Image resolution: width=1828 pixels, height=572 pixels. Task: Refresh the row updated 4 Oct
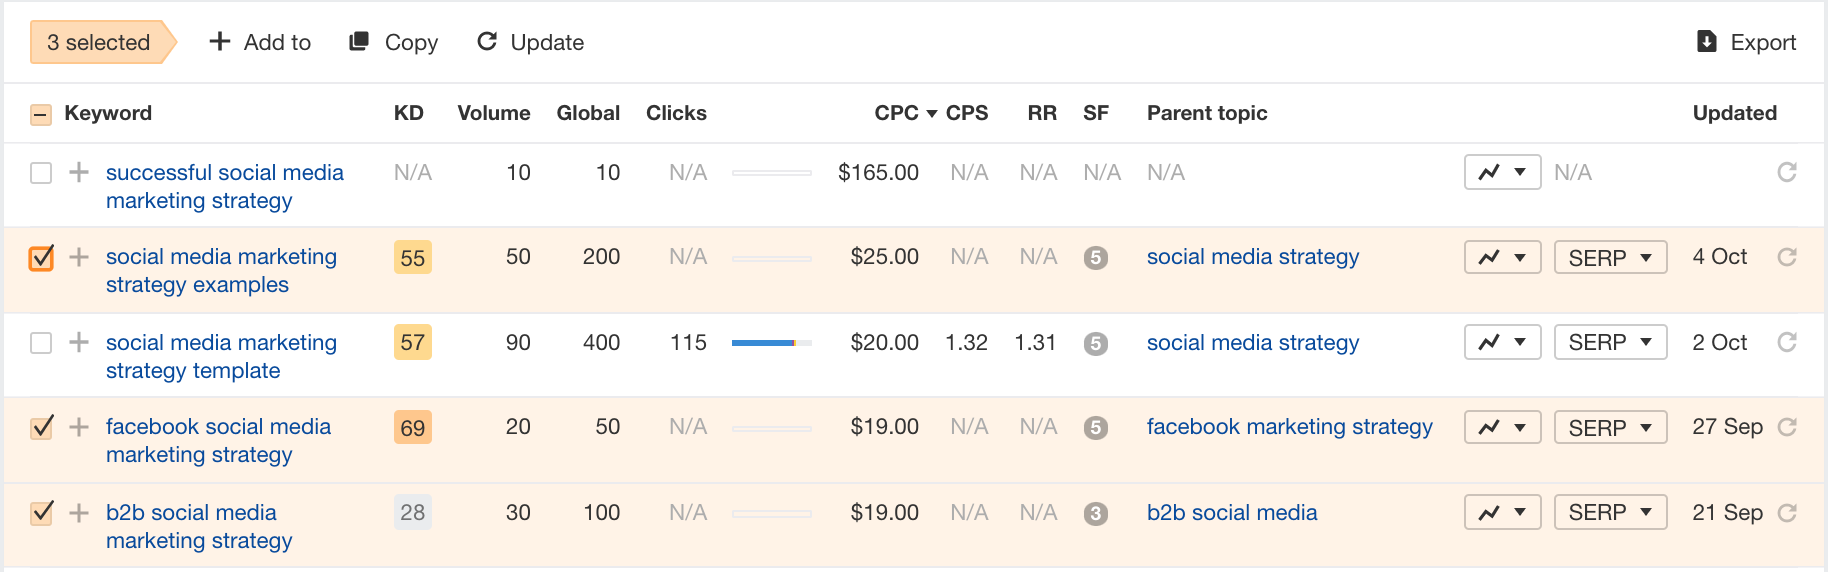(1787, 257)
